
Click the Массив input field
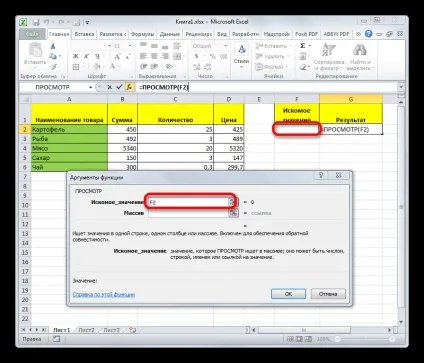click(188, 213)
